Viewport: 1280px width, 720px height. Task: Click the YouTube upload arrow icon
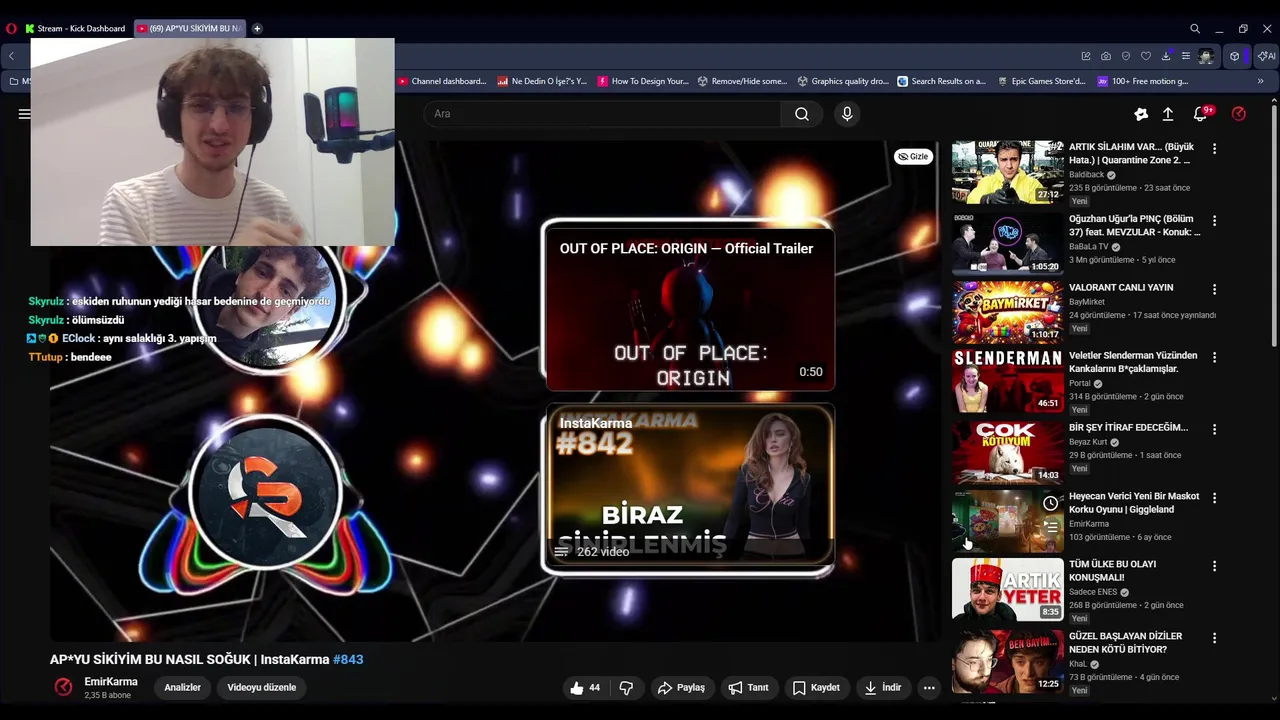pyautogui.click(x=1168, y=114)
